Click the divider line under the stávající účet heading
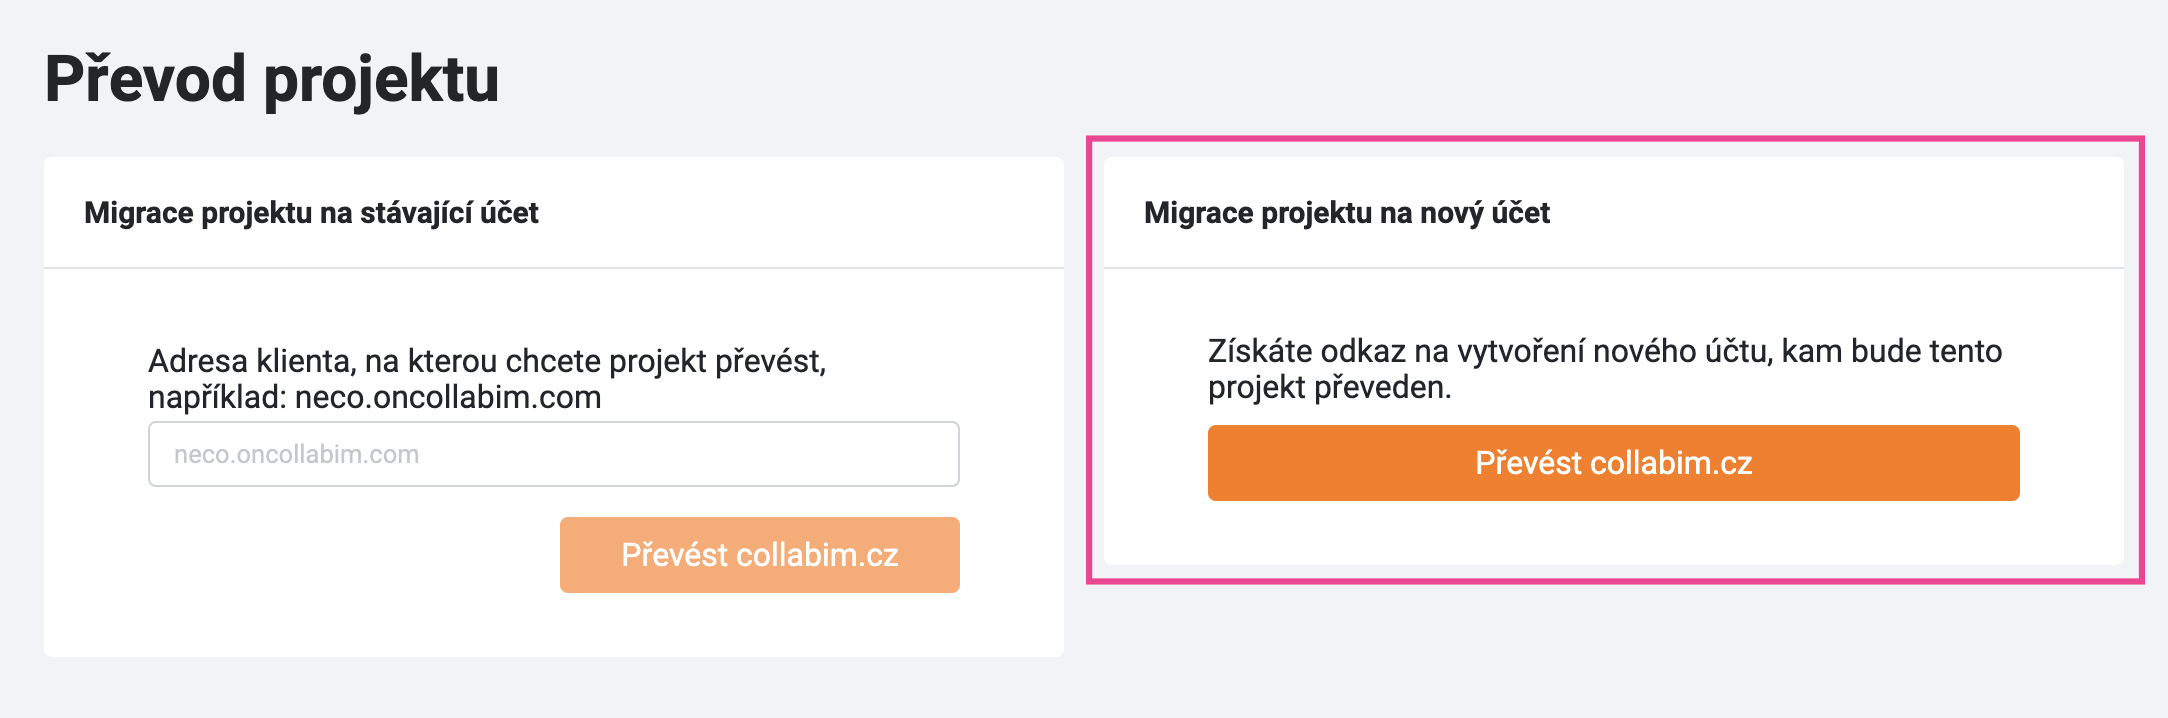The height and width of the screenshot is (718, 2168). coord(554,267)
